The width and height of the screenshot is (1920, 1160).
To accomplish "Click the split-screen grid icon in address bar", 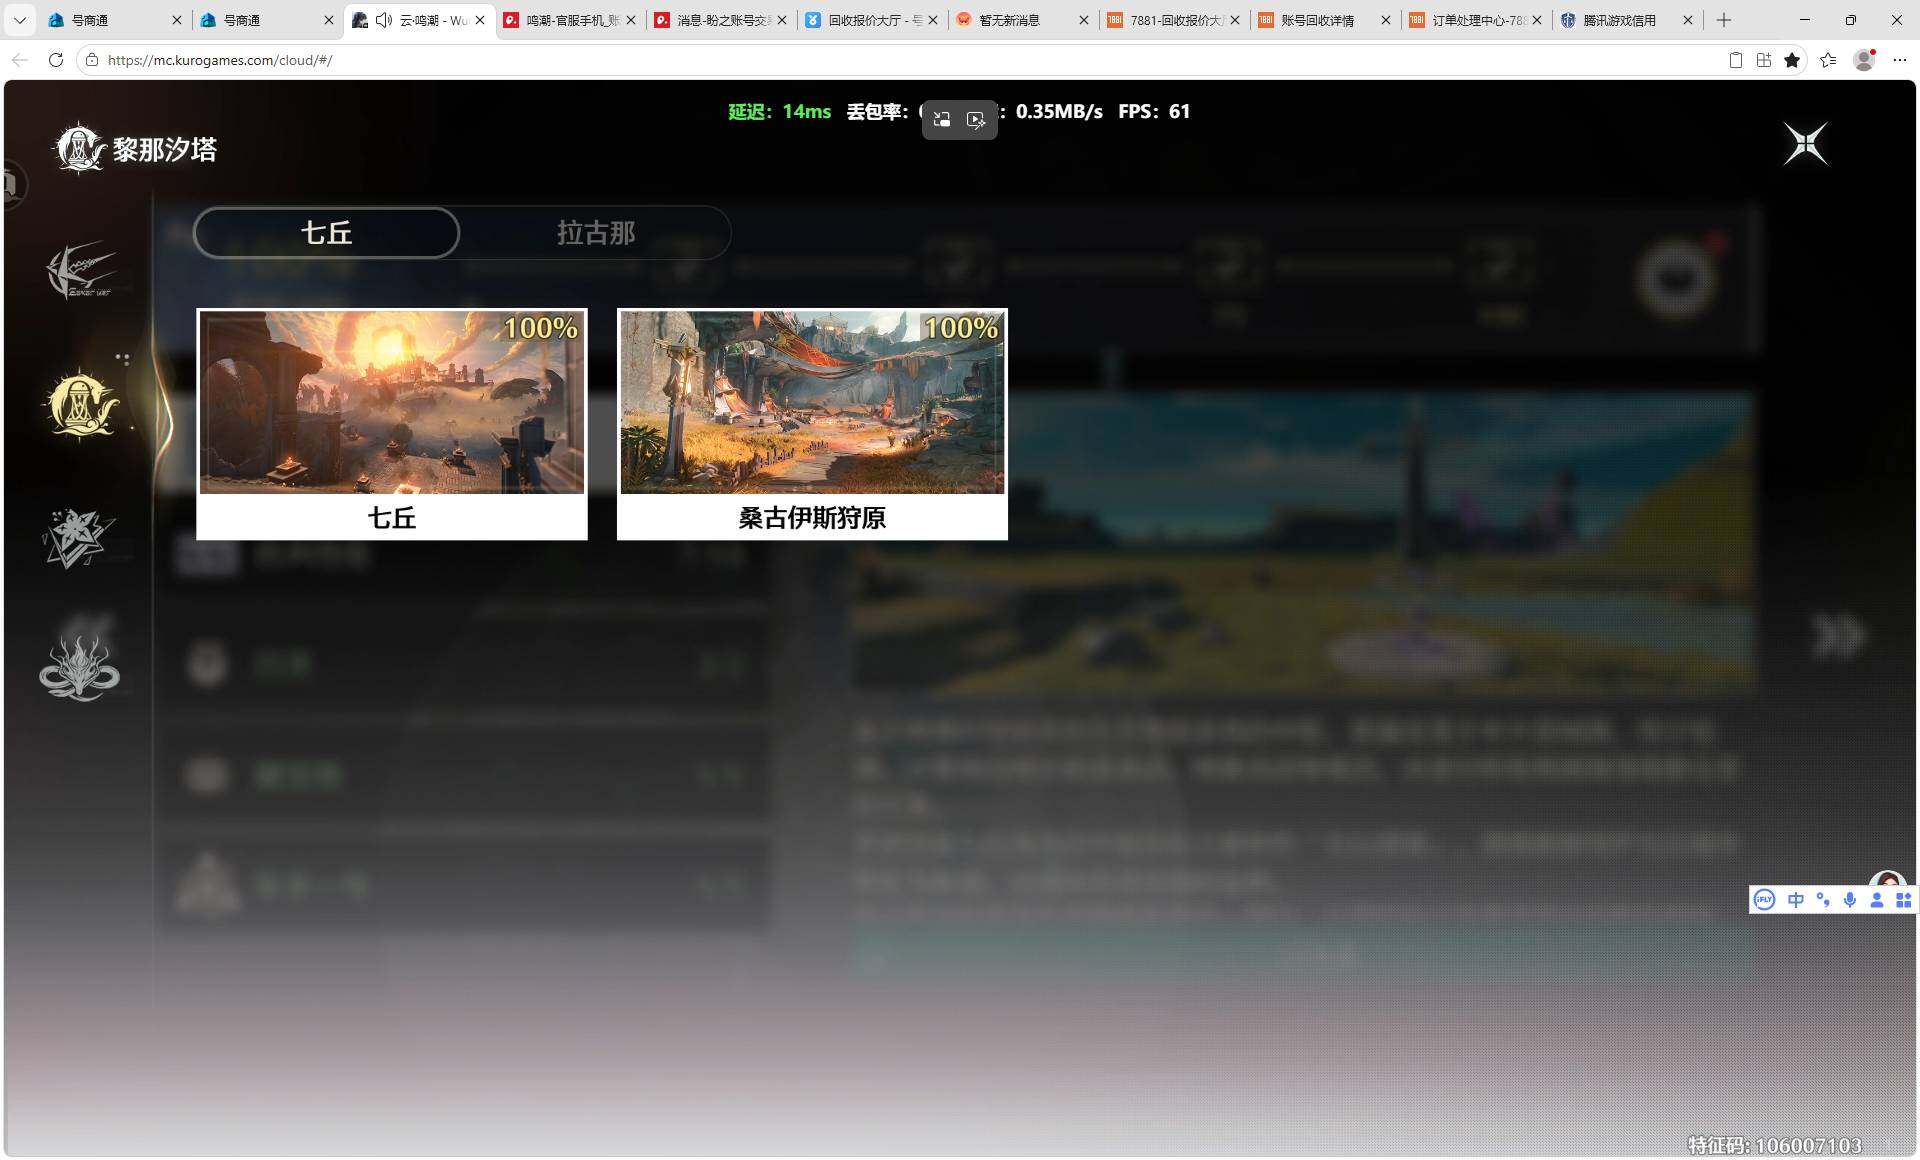I will coord(1764,60).
